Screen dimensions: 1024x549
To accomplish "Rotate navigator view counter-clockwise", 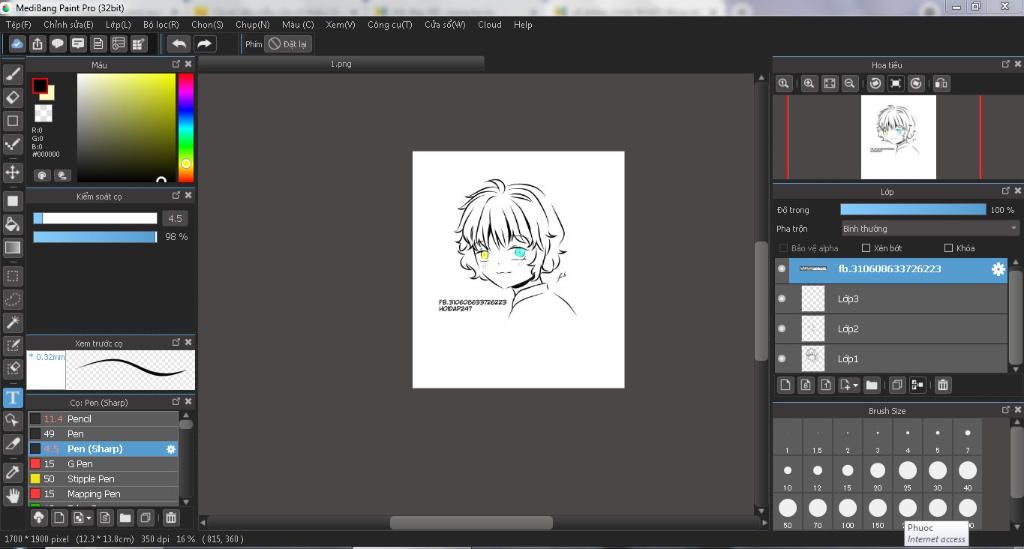I will [876, 84].
